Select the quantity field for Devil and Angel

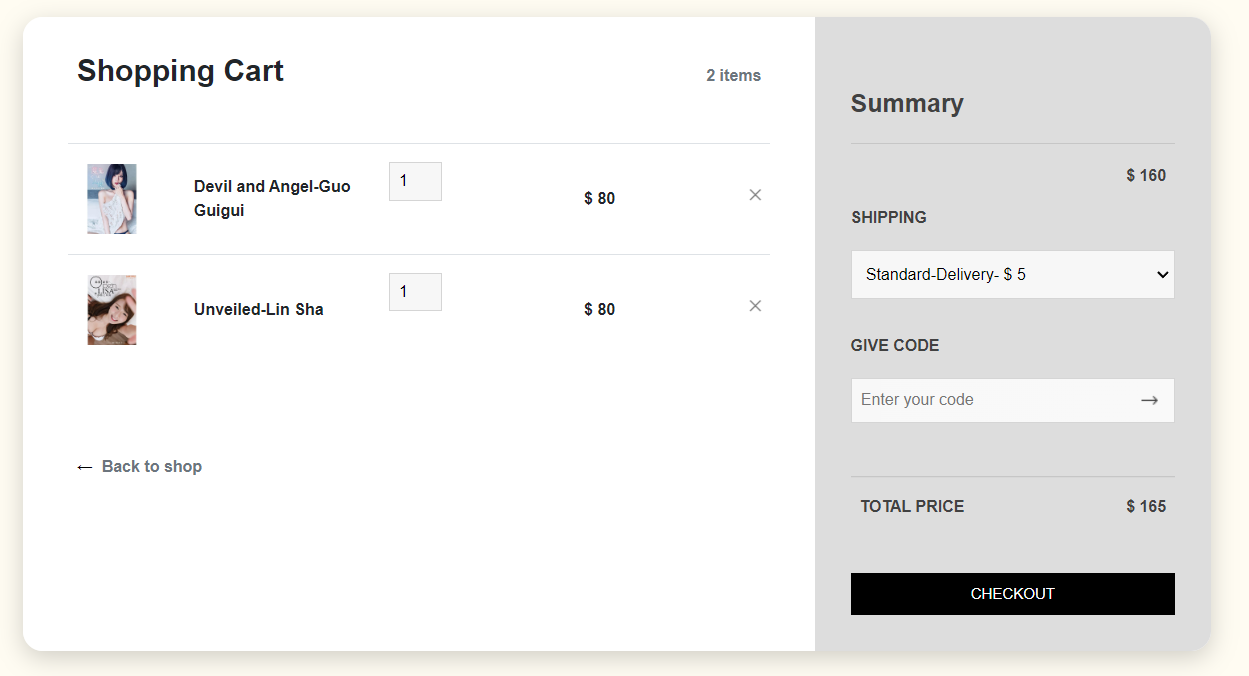coord(415,181)
